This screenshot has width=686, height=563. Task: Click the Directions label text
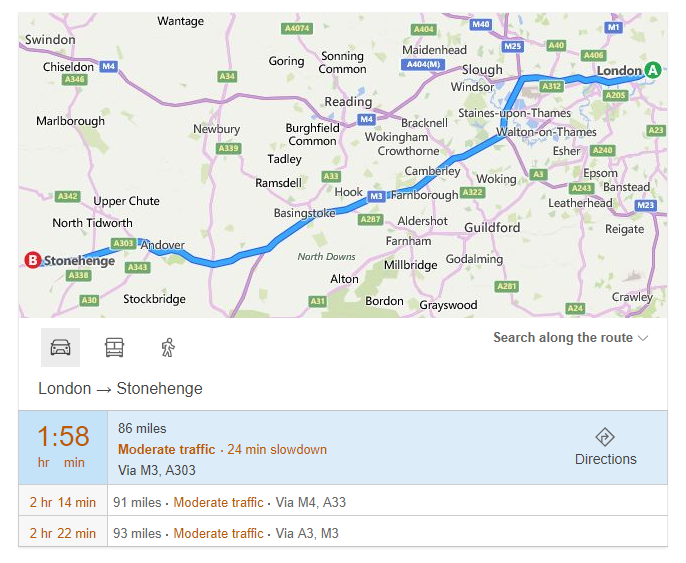[606, 459]
